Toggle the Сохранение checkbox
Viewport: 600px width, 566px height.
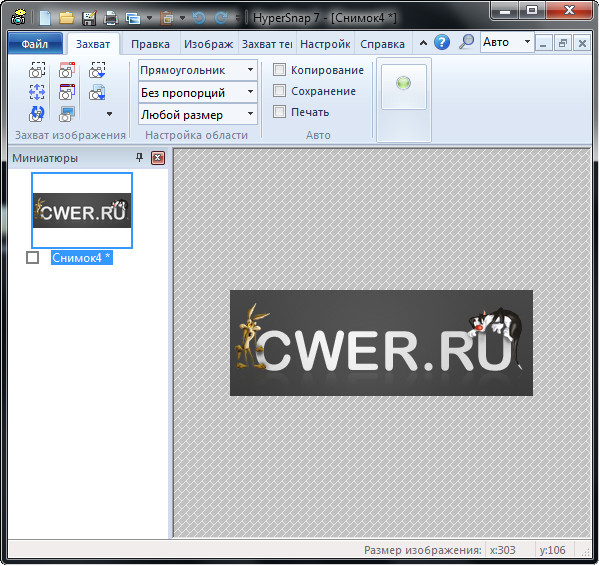tap(280, 91)
